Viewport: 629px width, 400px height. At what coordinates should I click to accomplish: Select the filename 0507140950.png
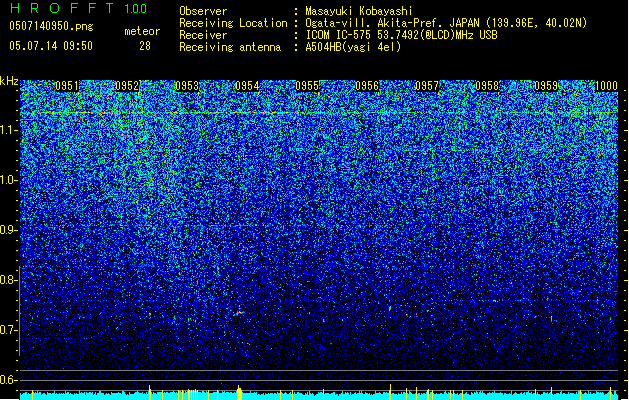(51, 26)
